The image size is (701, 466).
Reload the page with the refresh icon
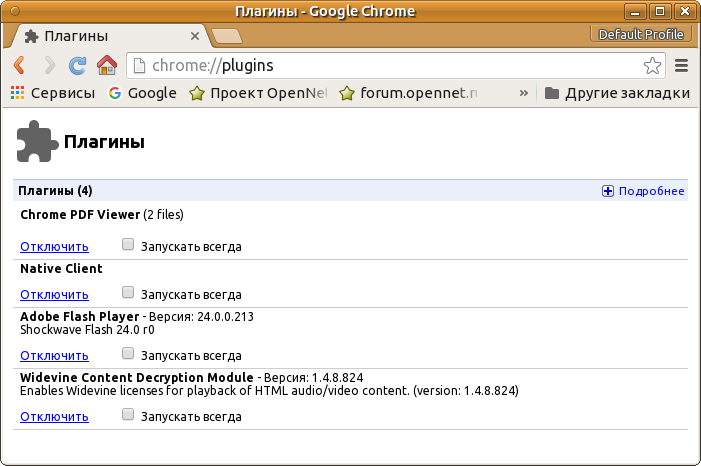coord(77,65)
